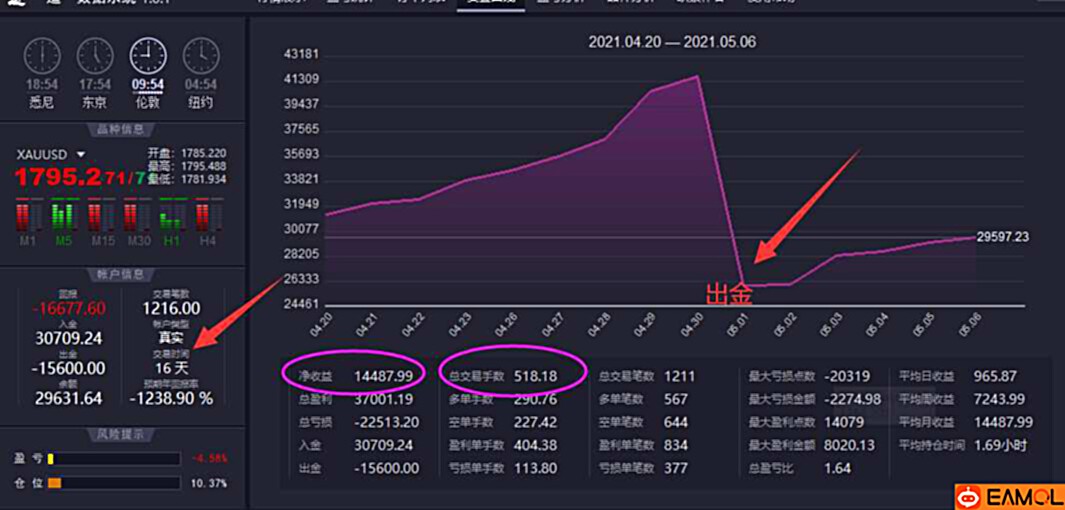Click the New York (纽约) clock icon
Screen dimensions: 1065x510
(x=201, y=56)
